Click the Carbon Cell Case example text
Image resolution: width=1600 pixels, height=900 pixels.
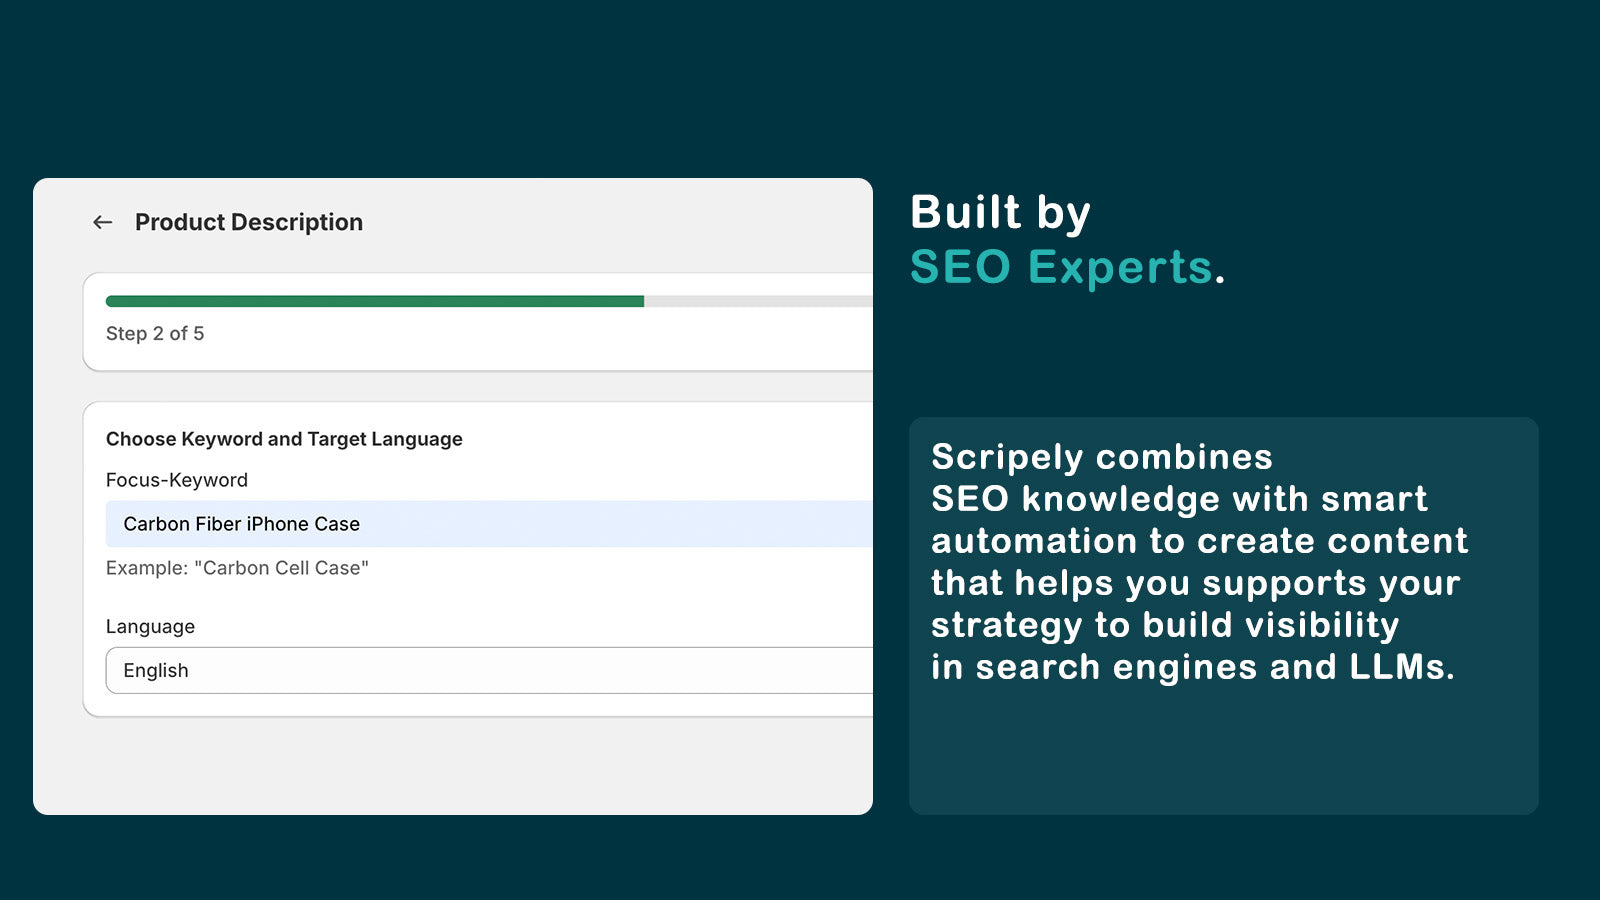236,568
